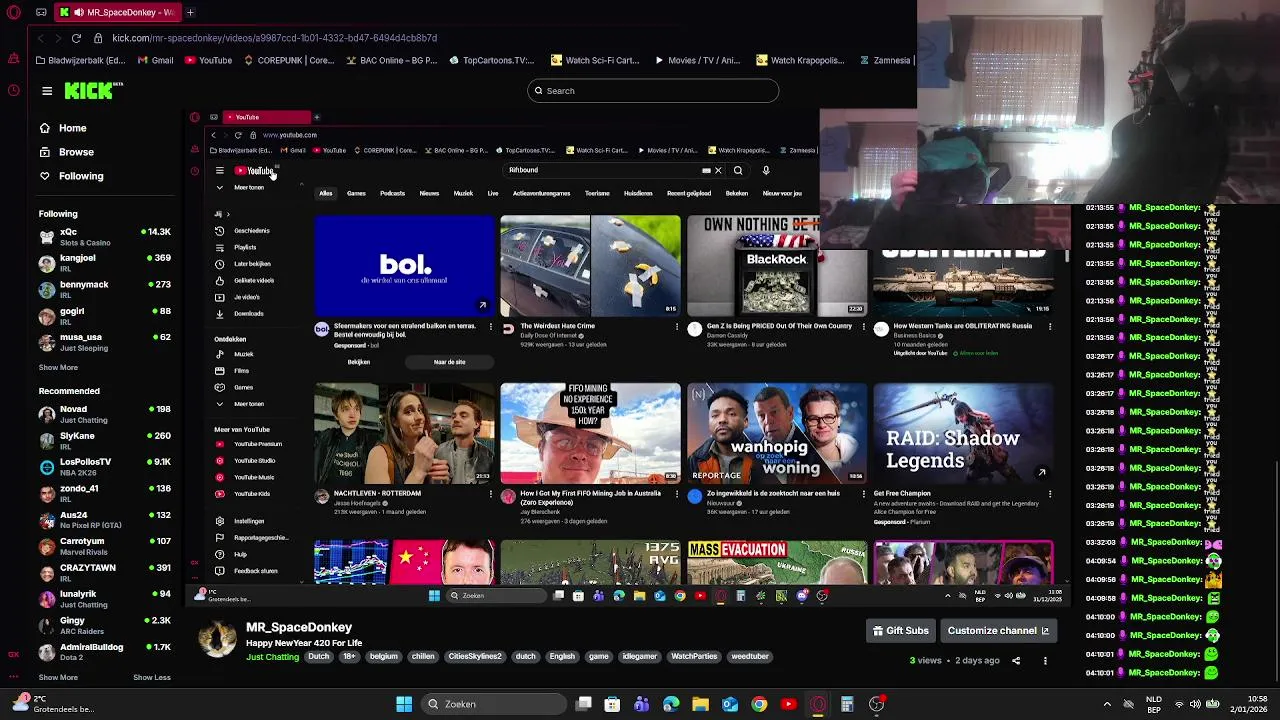Viewport: 1280px width, 720px height.
Task: Open the YouTube bookmark
Action: 207,60
